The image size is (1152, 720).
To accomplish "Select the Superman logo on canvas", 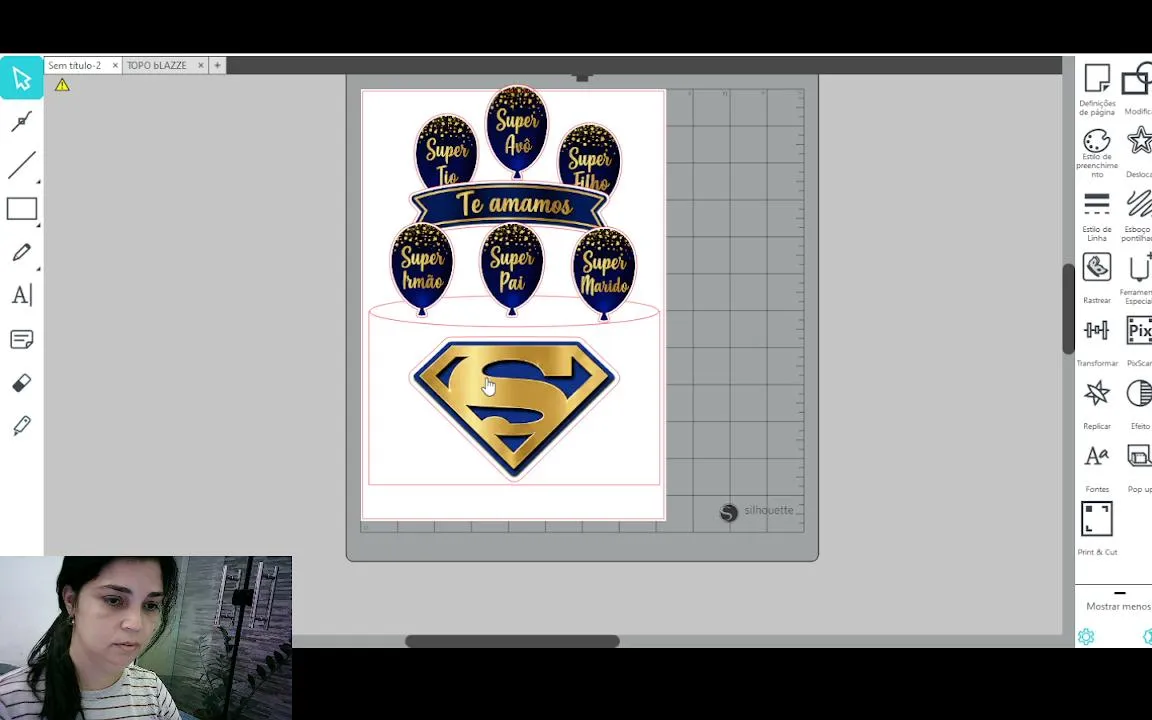I will [514, 408].
